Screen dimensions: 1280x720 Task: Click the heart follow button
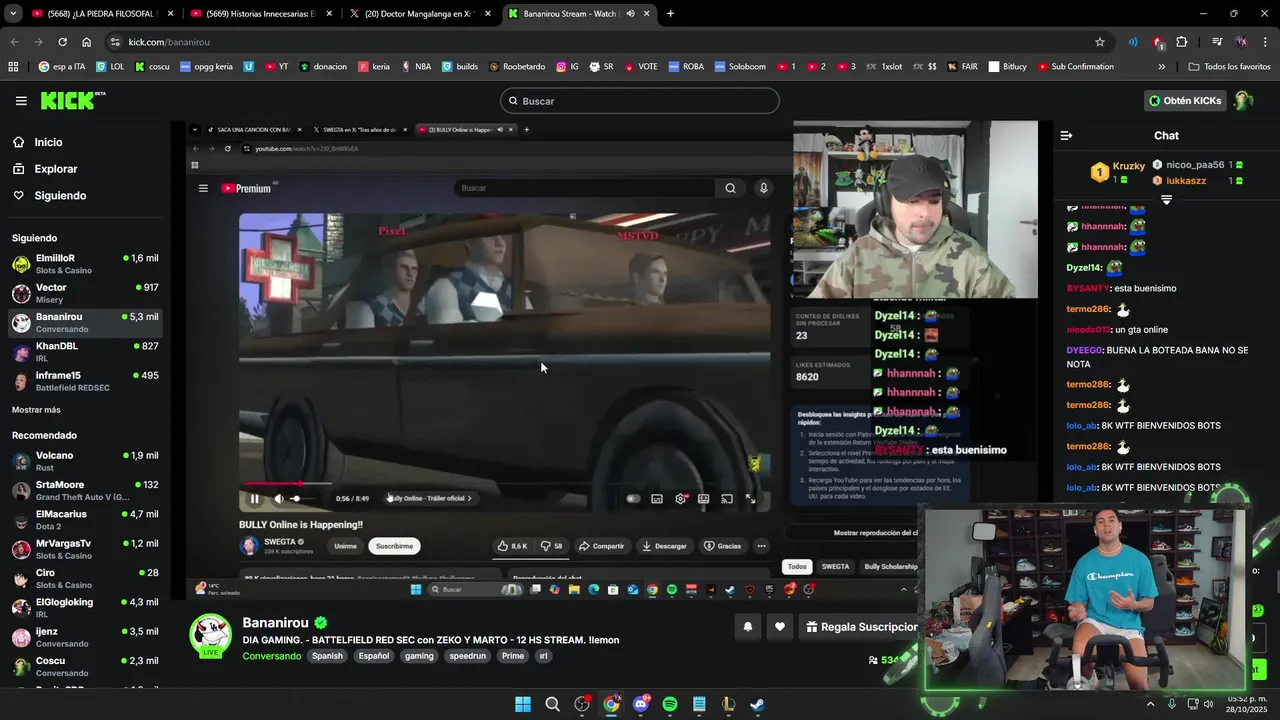(780, 627)
